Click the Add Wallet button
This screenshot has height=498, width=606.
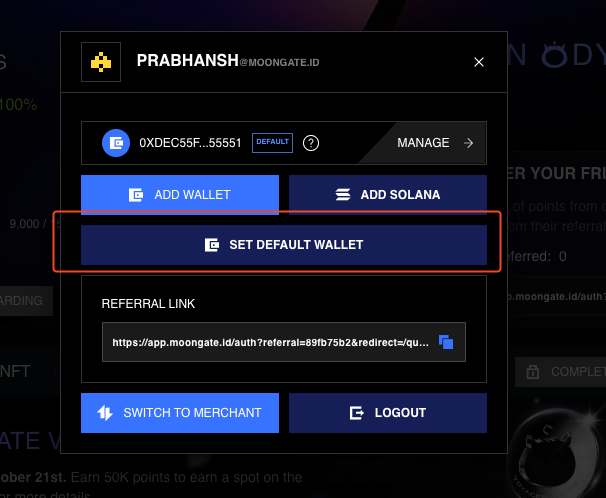[180, 195]
